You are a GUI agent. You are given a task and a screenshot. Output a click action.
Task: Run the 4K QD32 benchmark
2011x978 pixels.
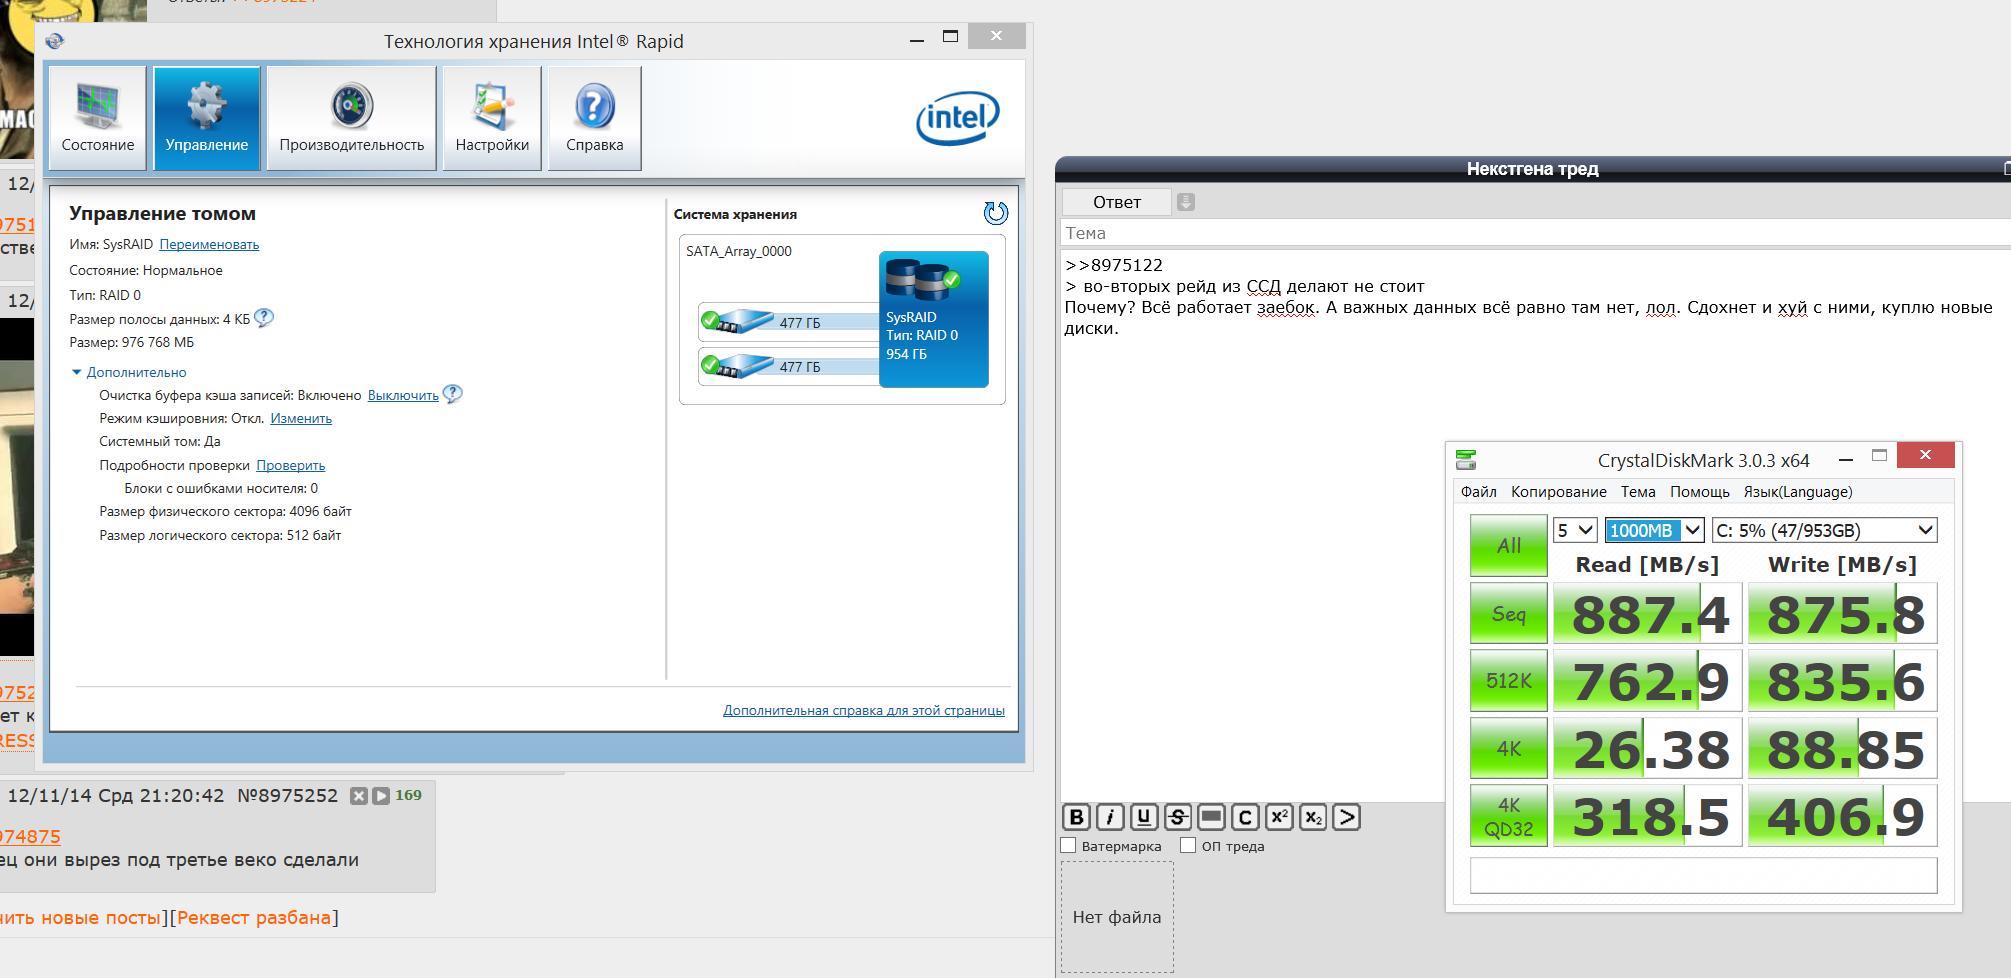pyautogui.click(x=1509, y=816)
